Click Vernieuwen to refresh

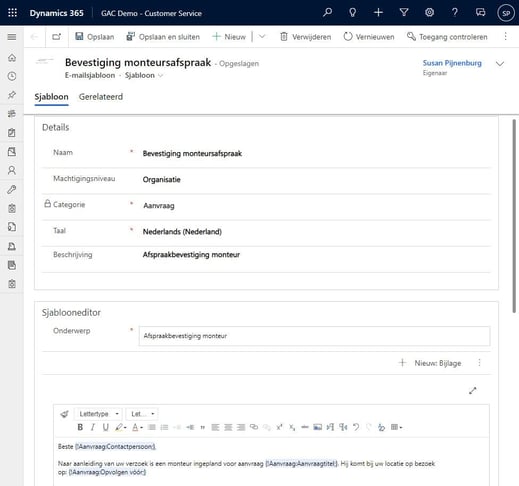pyautogui.click(x=369, y=37)
